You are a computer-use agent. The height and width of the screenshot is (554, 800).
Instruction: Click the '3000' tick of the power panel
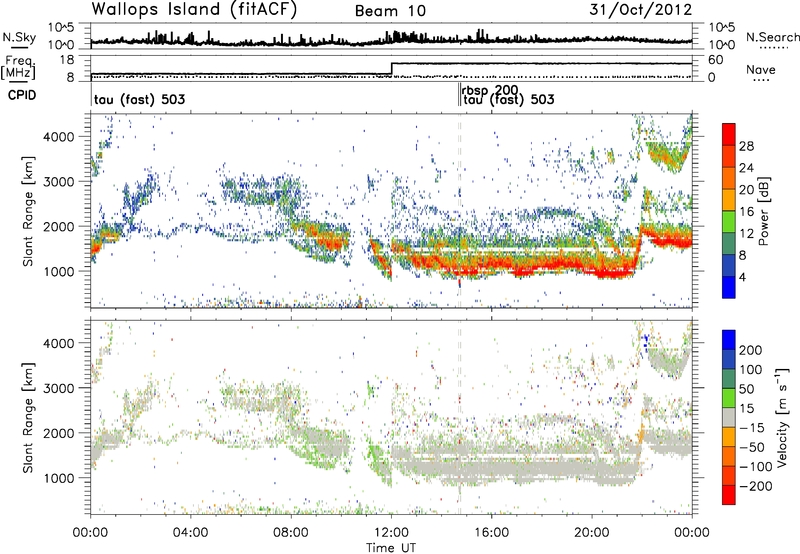[x=59, y=182]
